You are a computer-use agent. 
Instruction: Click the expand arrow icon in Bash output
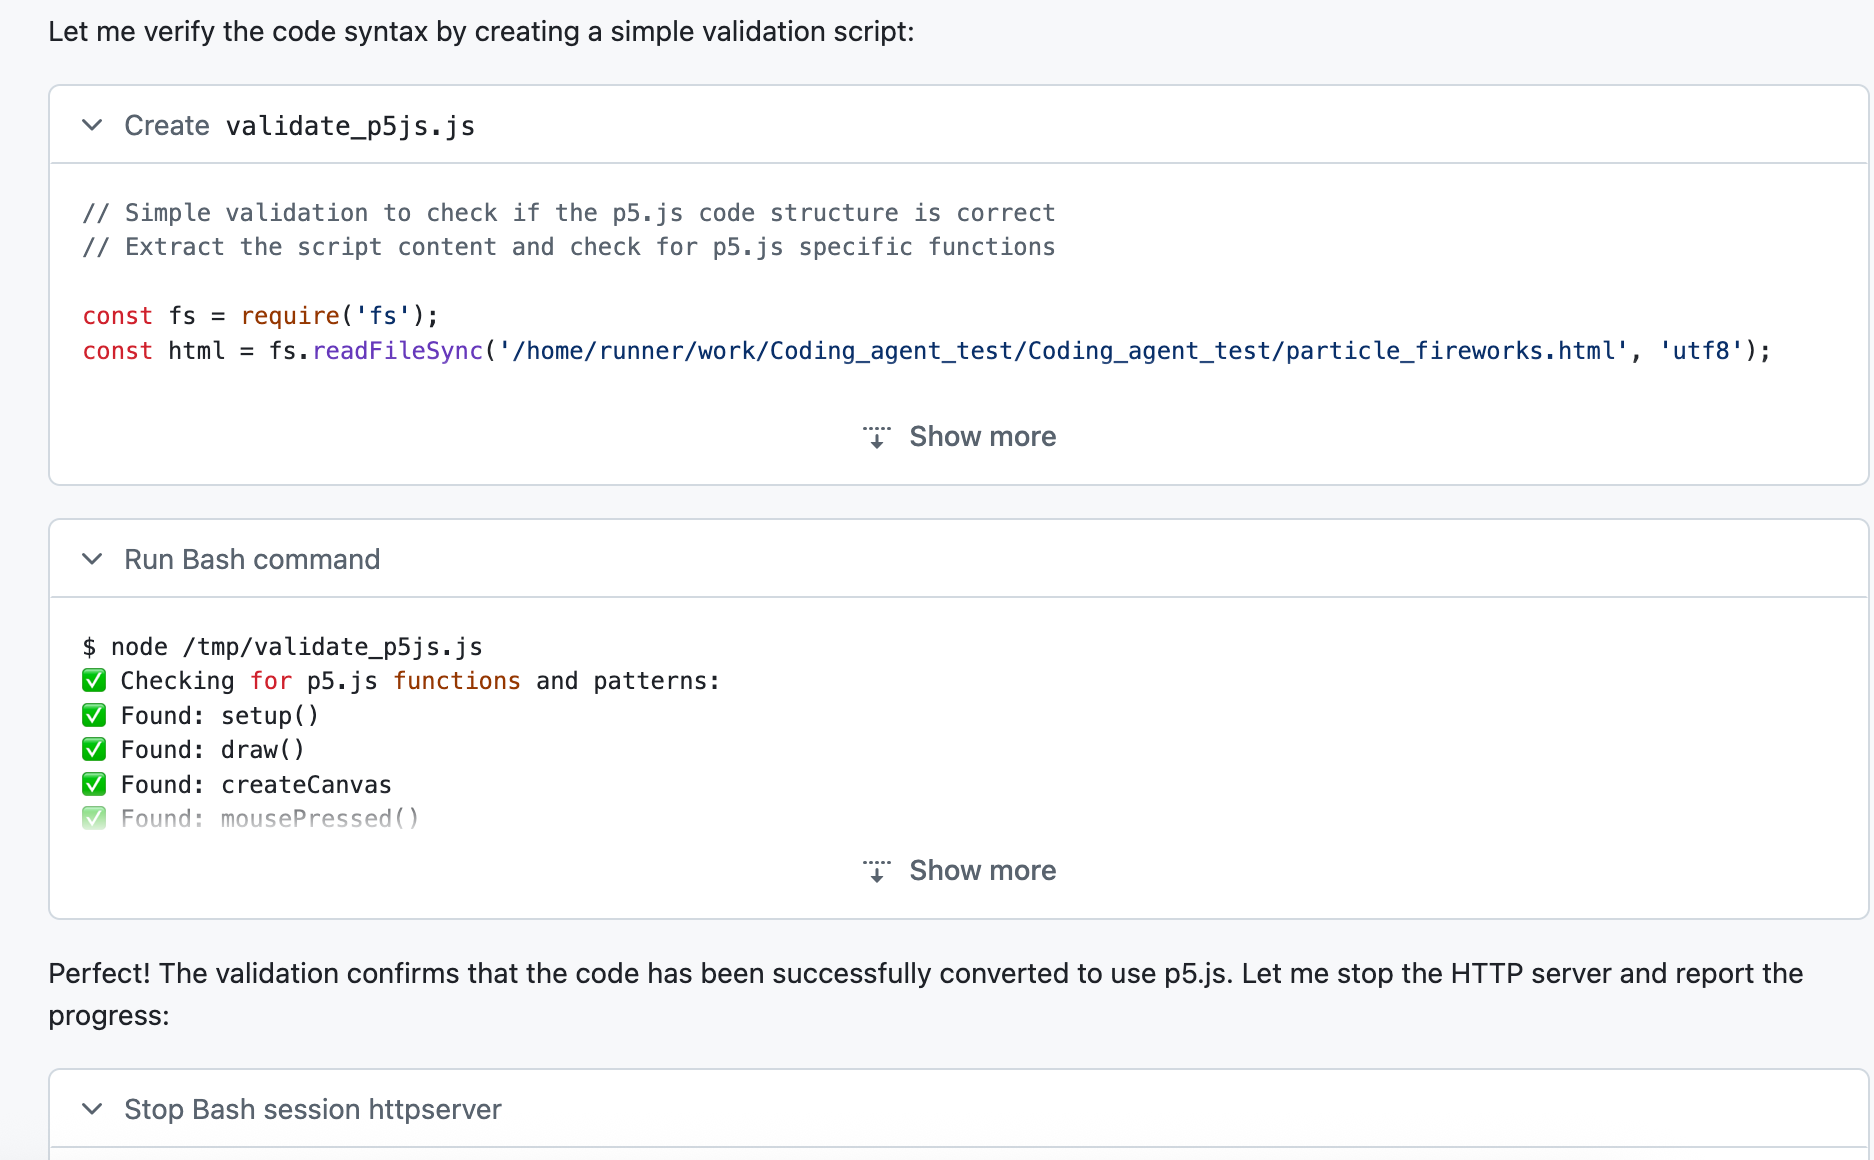tap(876, 871)
